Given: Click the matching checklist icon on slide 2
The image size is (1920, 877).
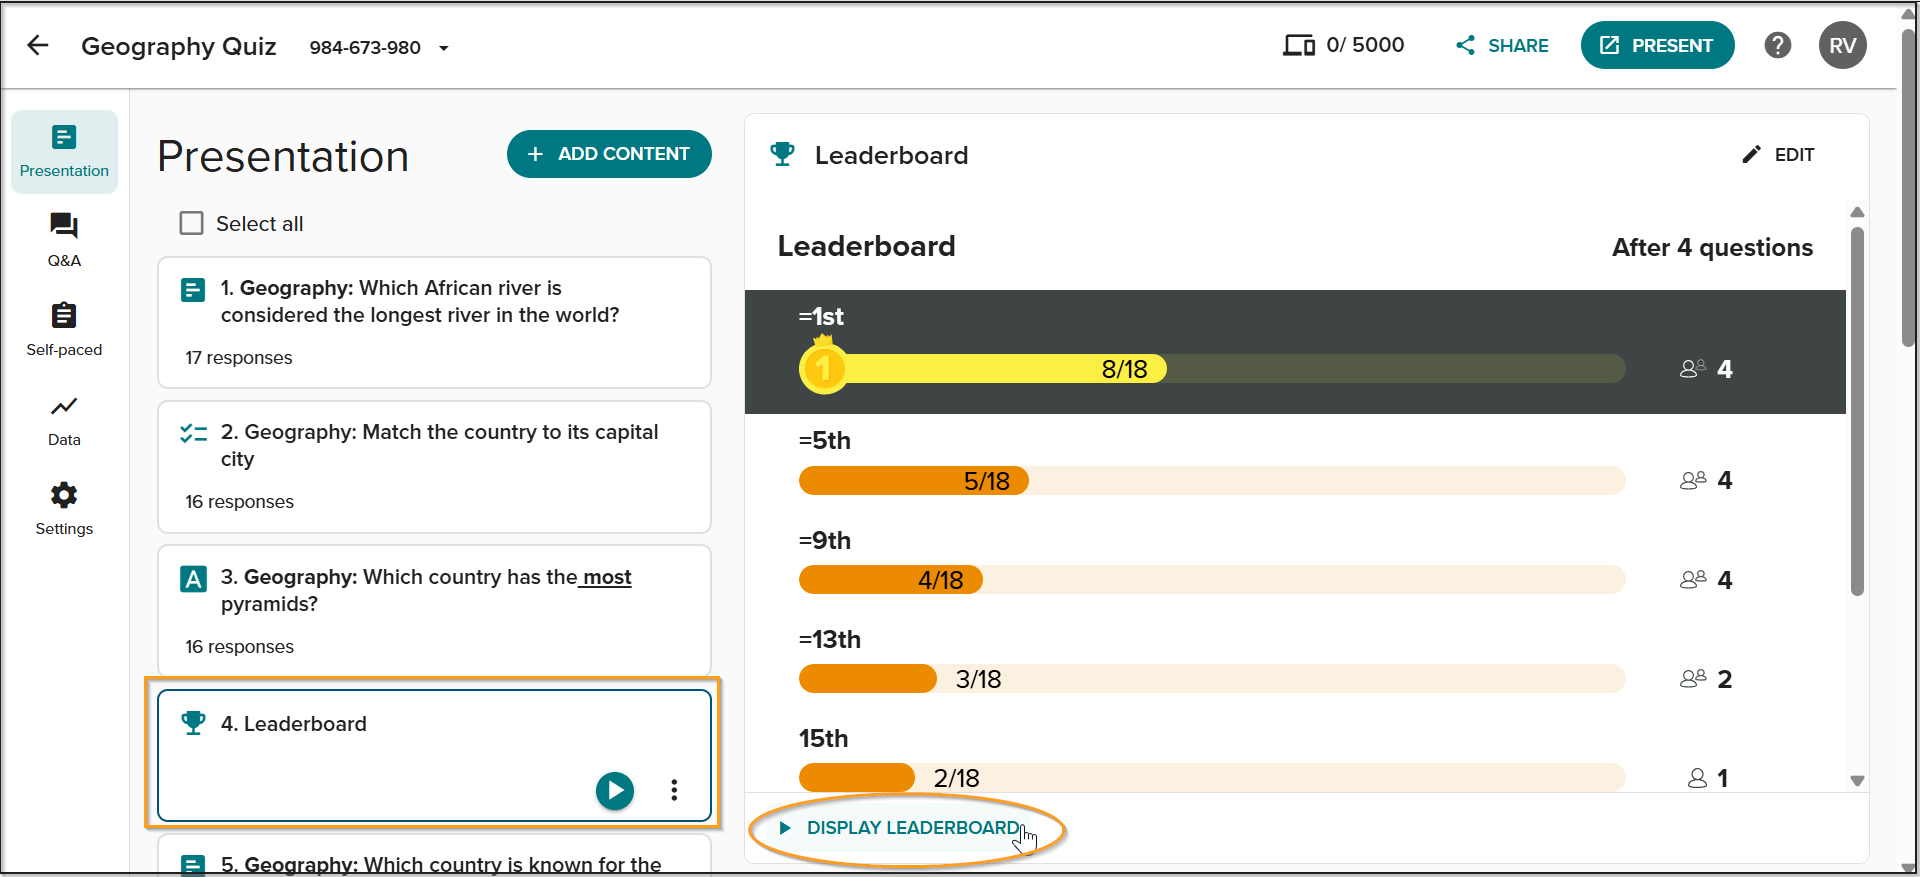Looking at the screenshot, I should (193, 433).
